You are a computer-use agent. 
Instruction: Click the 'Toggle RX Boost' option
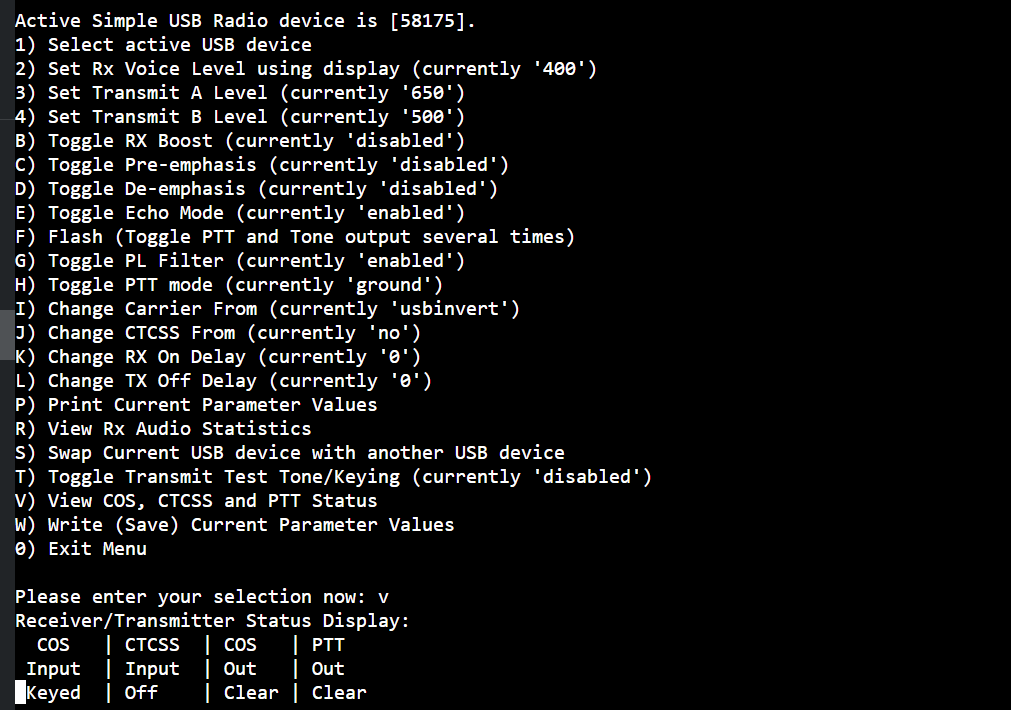(240, 141)
